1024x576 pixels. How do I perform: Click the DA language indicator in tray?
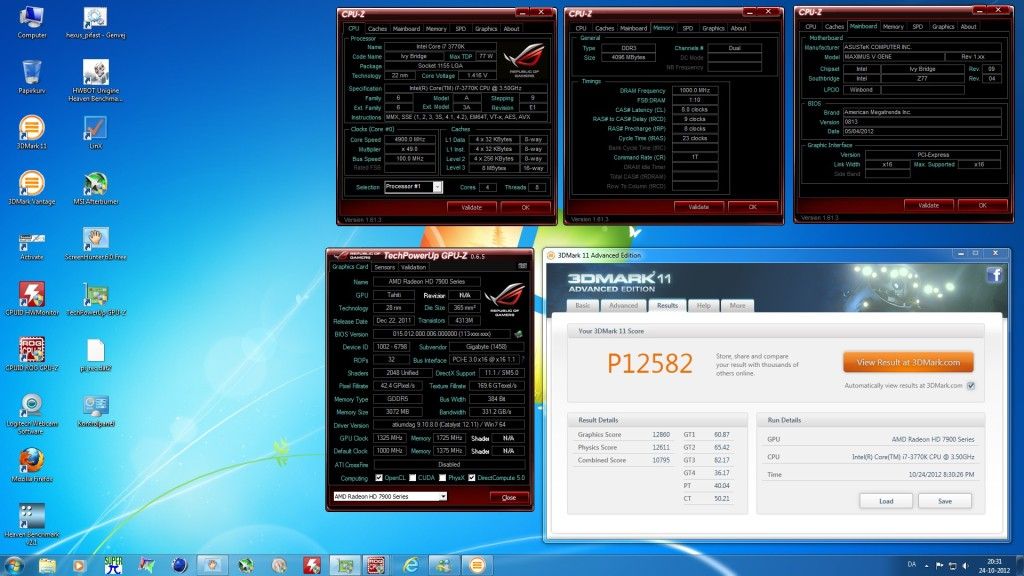912,565
